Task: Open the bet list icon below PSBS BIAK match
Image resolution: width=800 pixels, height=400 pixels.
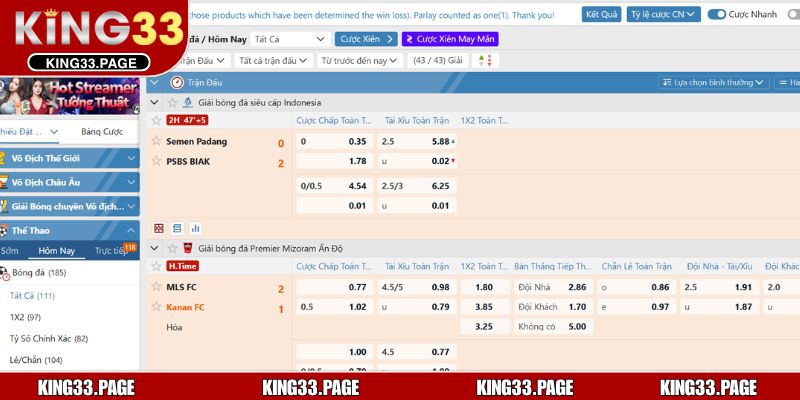Action: 177,228
